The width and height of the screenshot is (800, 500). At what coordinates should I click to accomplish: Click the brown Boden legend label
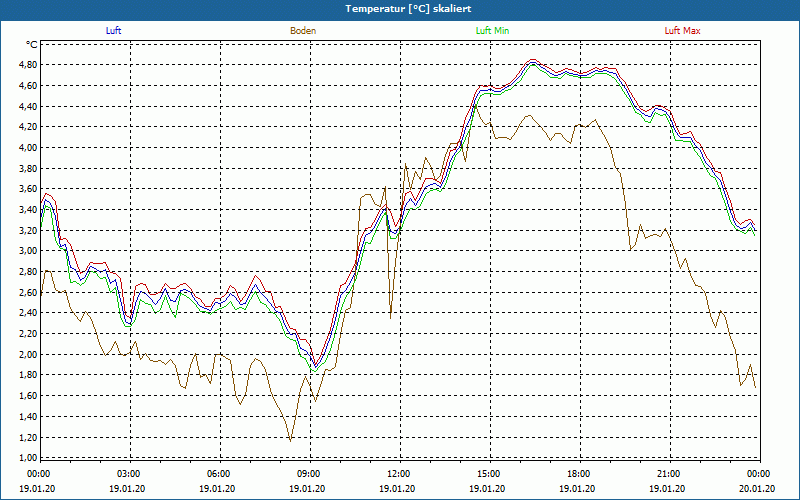point(303,31)
